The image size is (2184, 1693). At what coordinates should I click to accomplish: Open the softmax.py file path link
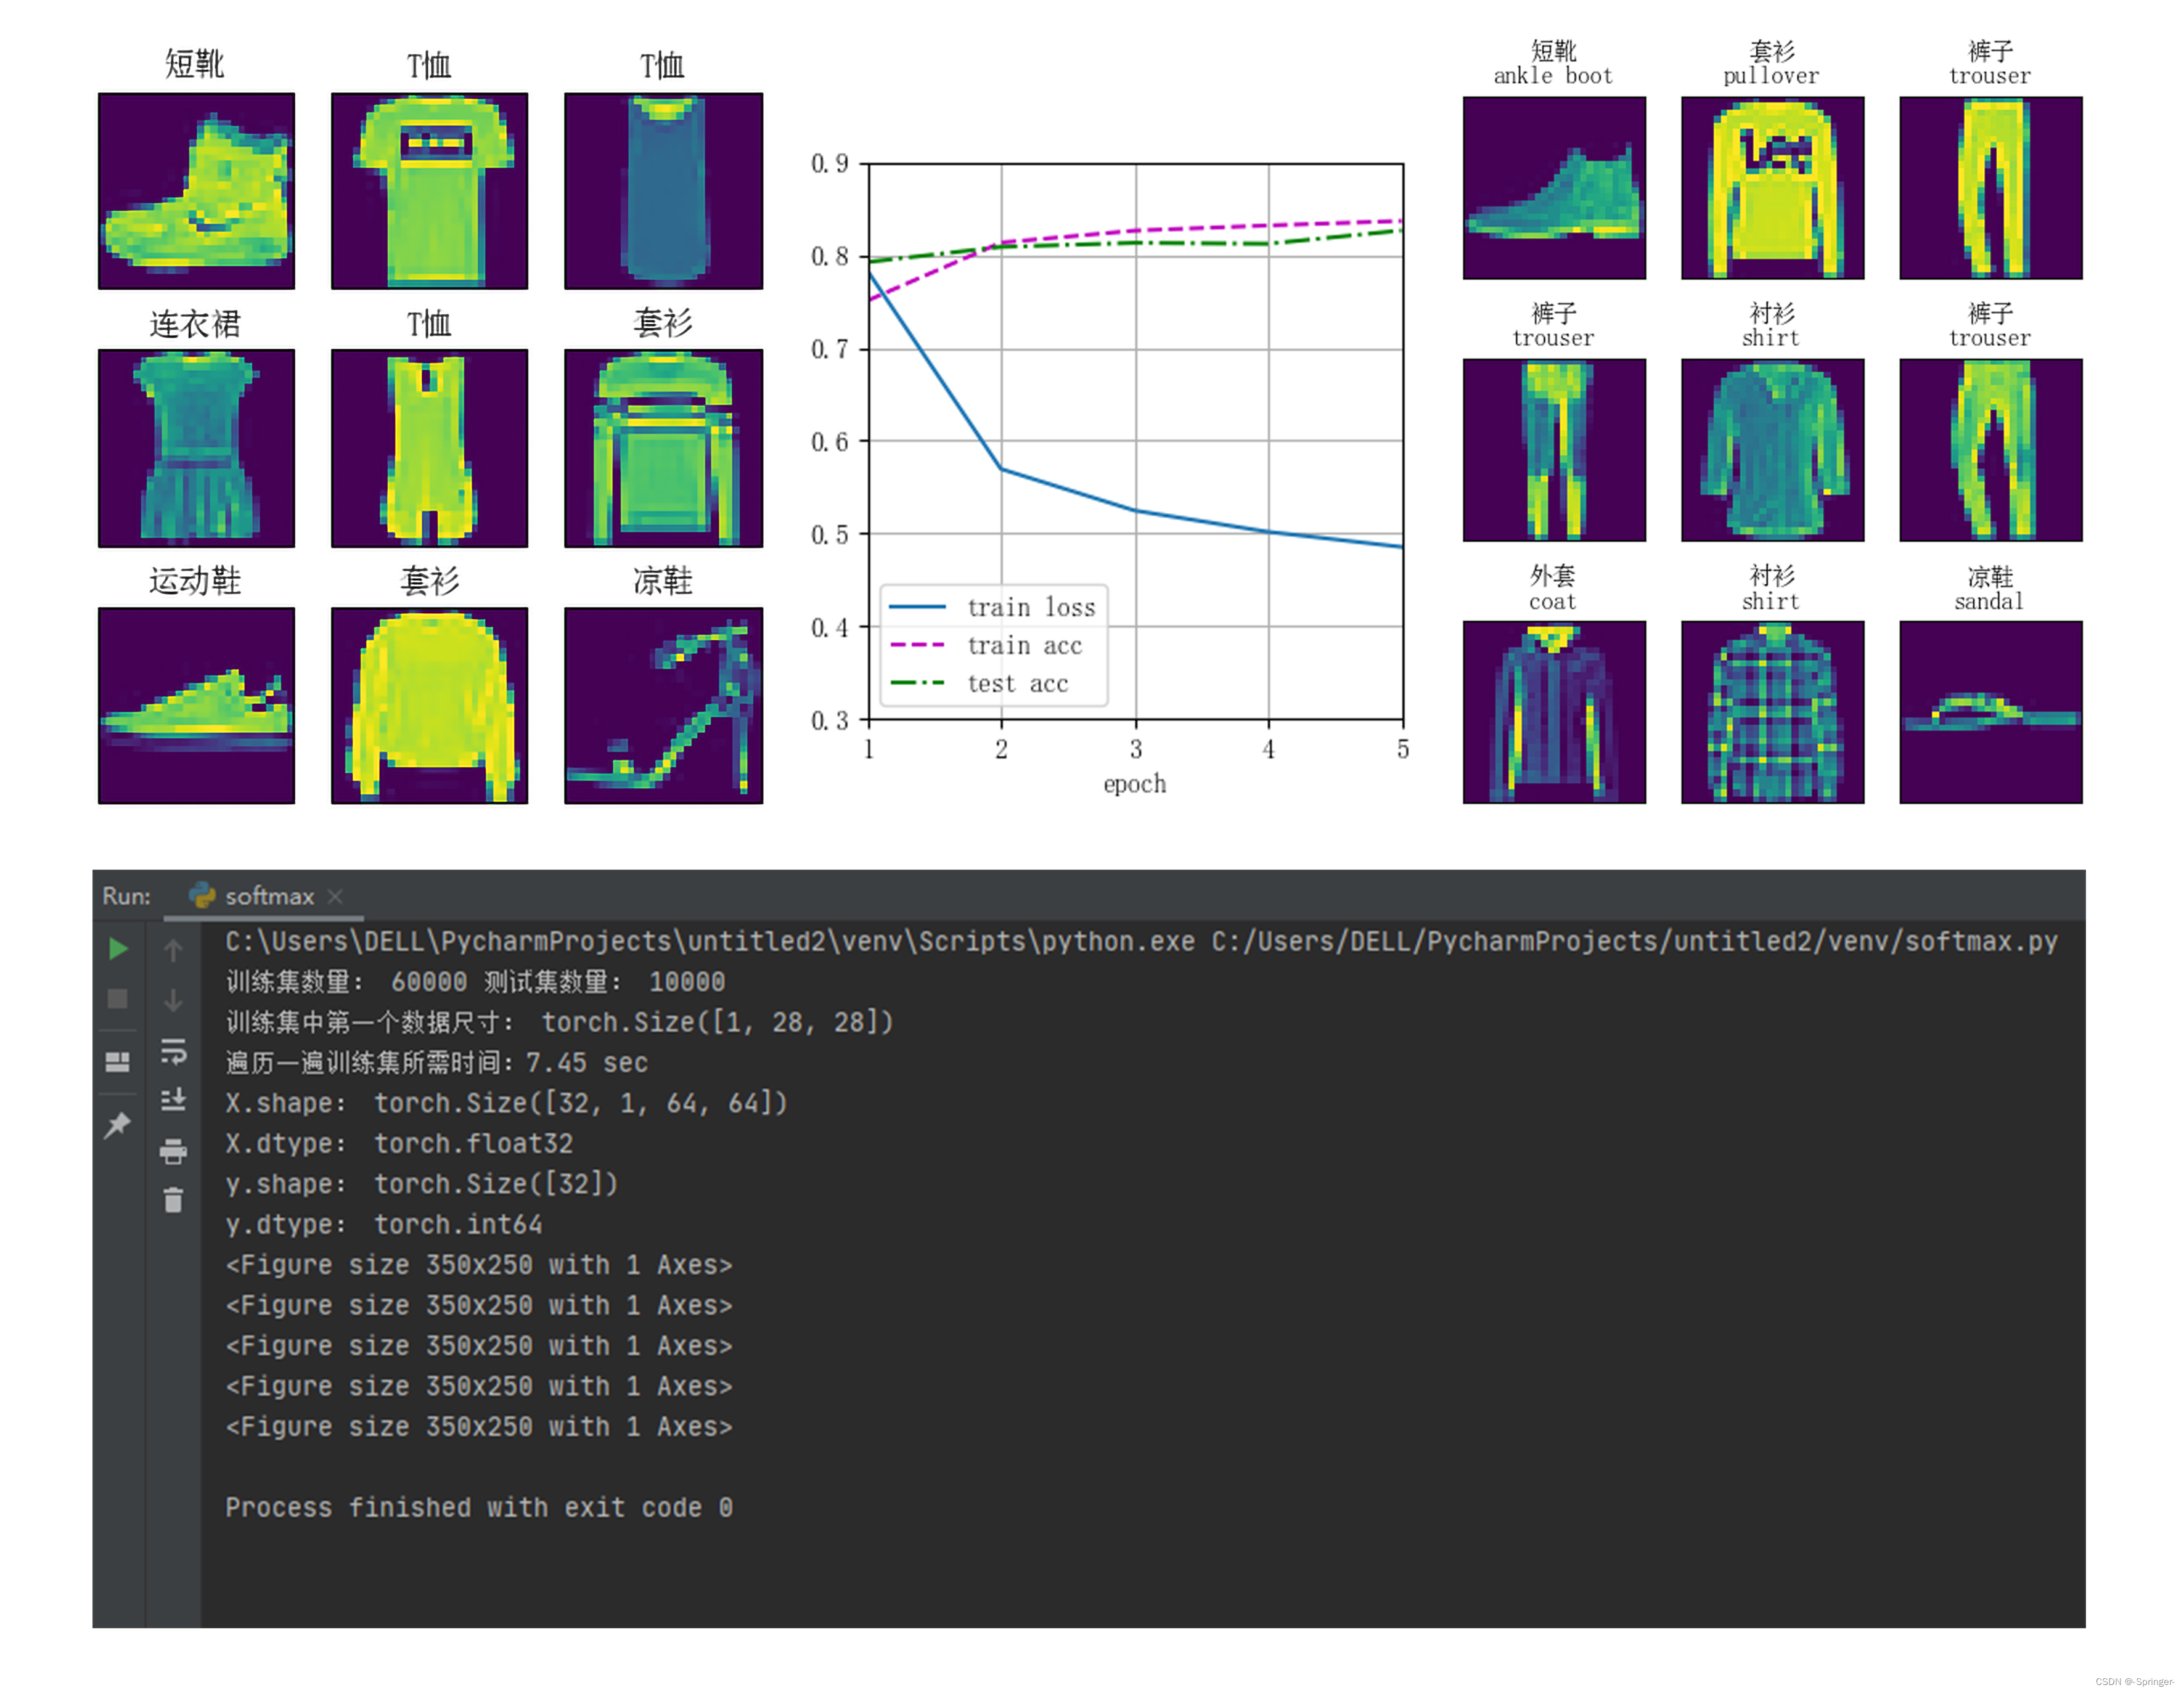1634,941
